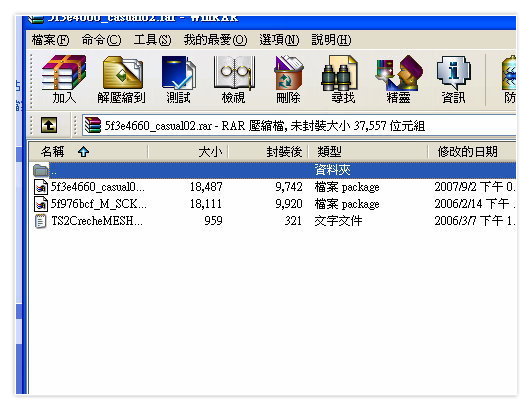
Task: Click the 刪除 (Delete) toolbar icon
Action: (288, 79)
